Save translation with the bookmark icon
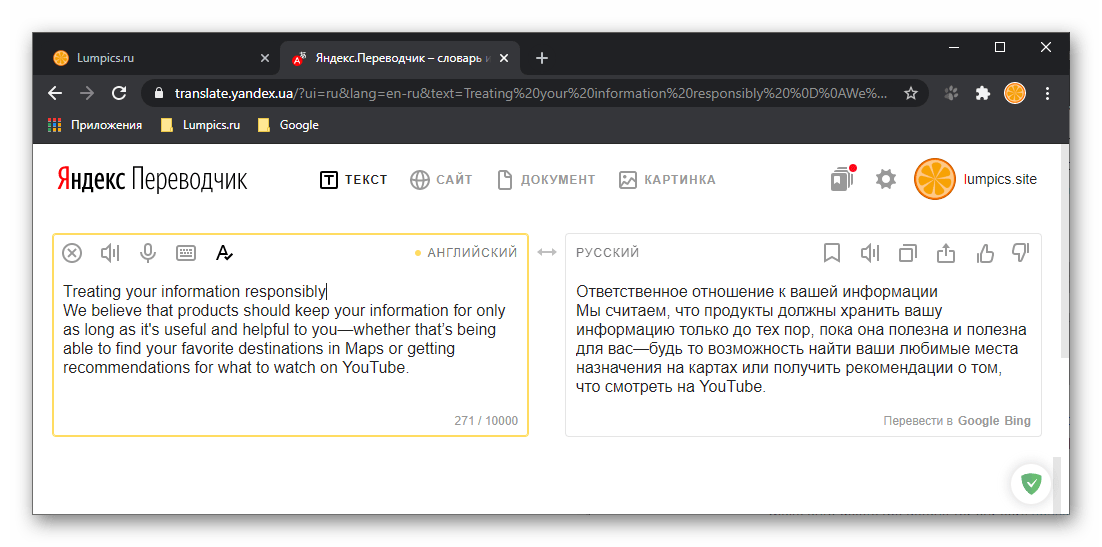 coord(832,253)
